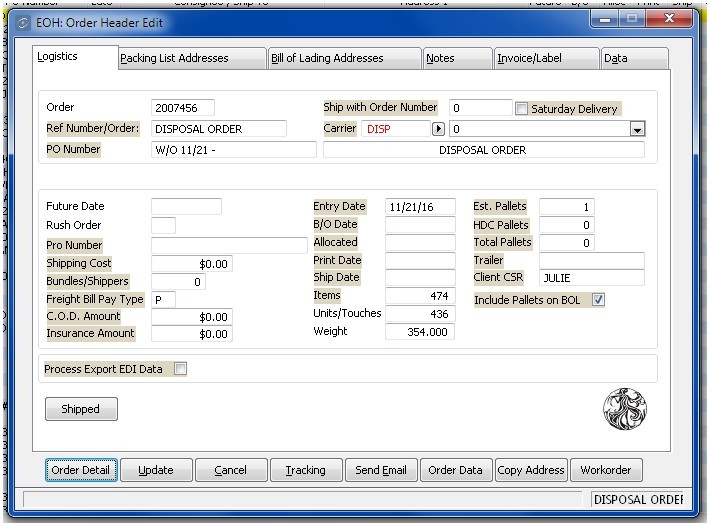Open the Bill of Lading Addresses tab
710x526 pixels.
click(345, 58)
